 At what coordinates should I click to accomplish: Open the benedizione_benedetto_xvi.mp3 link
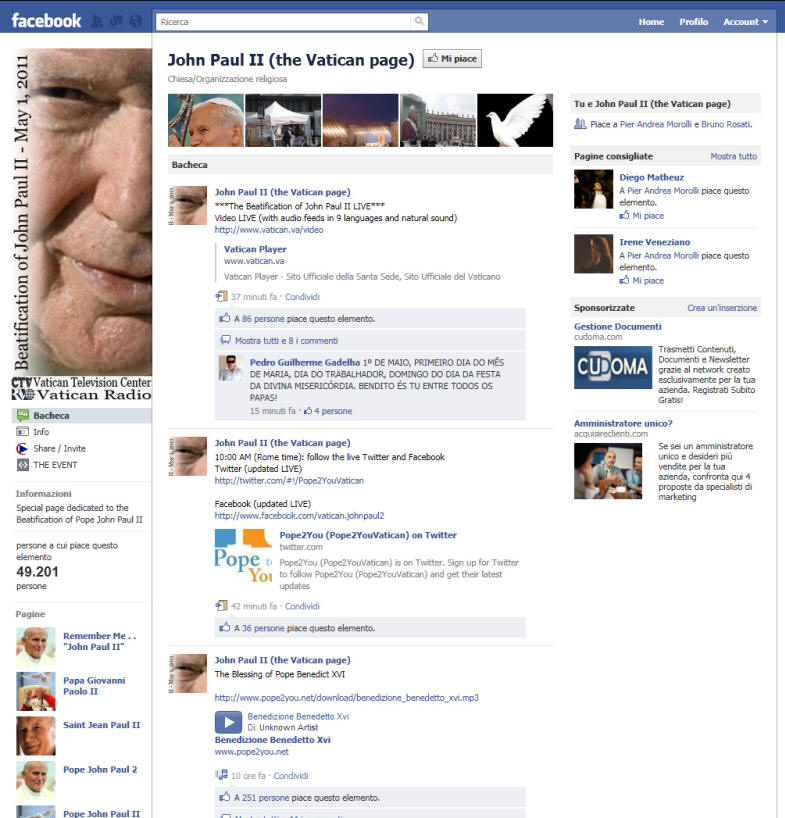point(346,698)
